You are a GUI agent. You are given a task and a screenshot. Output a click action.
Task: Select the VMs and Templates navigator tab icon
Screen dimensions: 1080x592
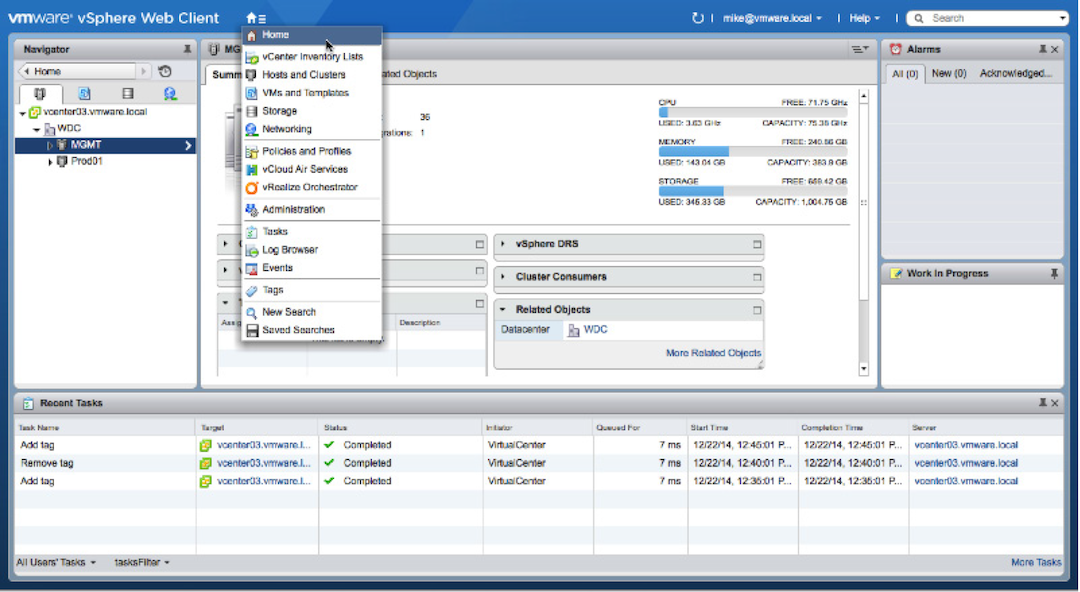(x=84, y=94)
